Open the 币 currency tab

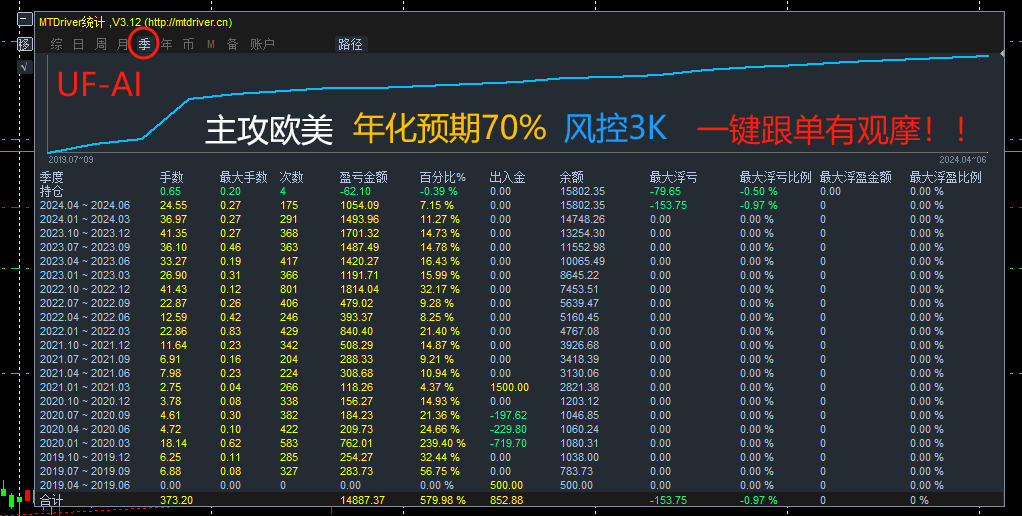point(188,44)
